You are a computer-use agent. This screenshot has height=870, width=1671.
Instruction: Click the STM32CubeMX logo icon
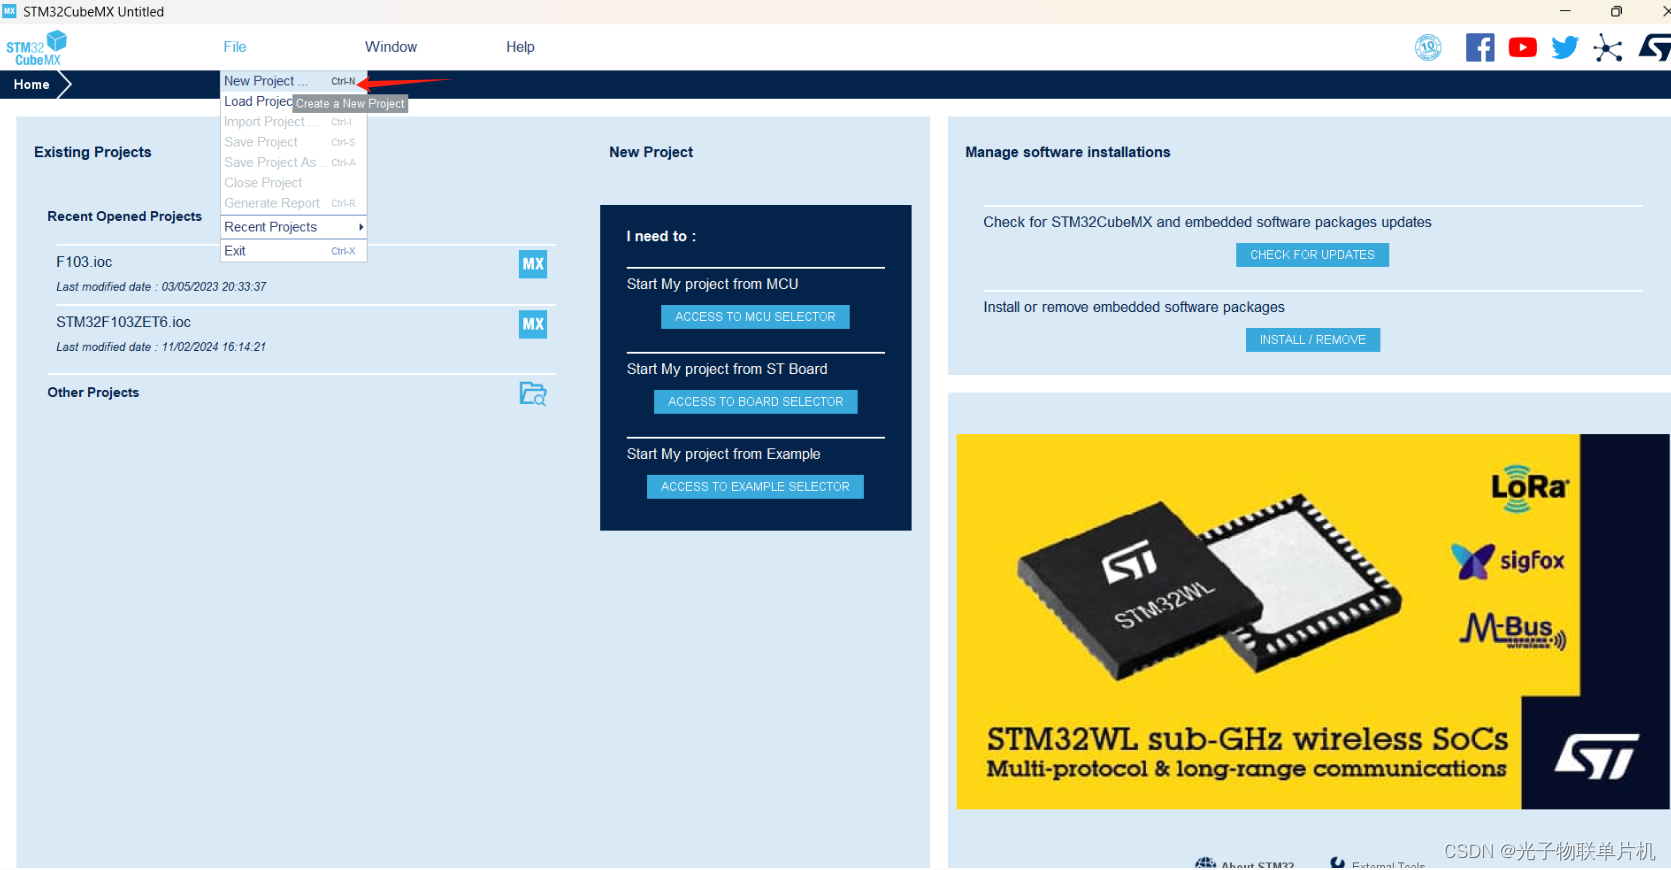pyautogui.click(x=36, y=48)
